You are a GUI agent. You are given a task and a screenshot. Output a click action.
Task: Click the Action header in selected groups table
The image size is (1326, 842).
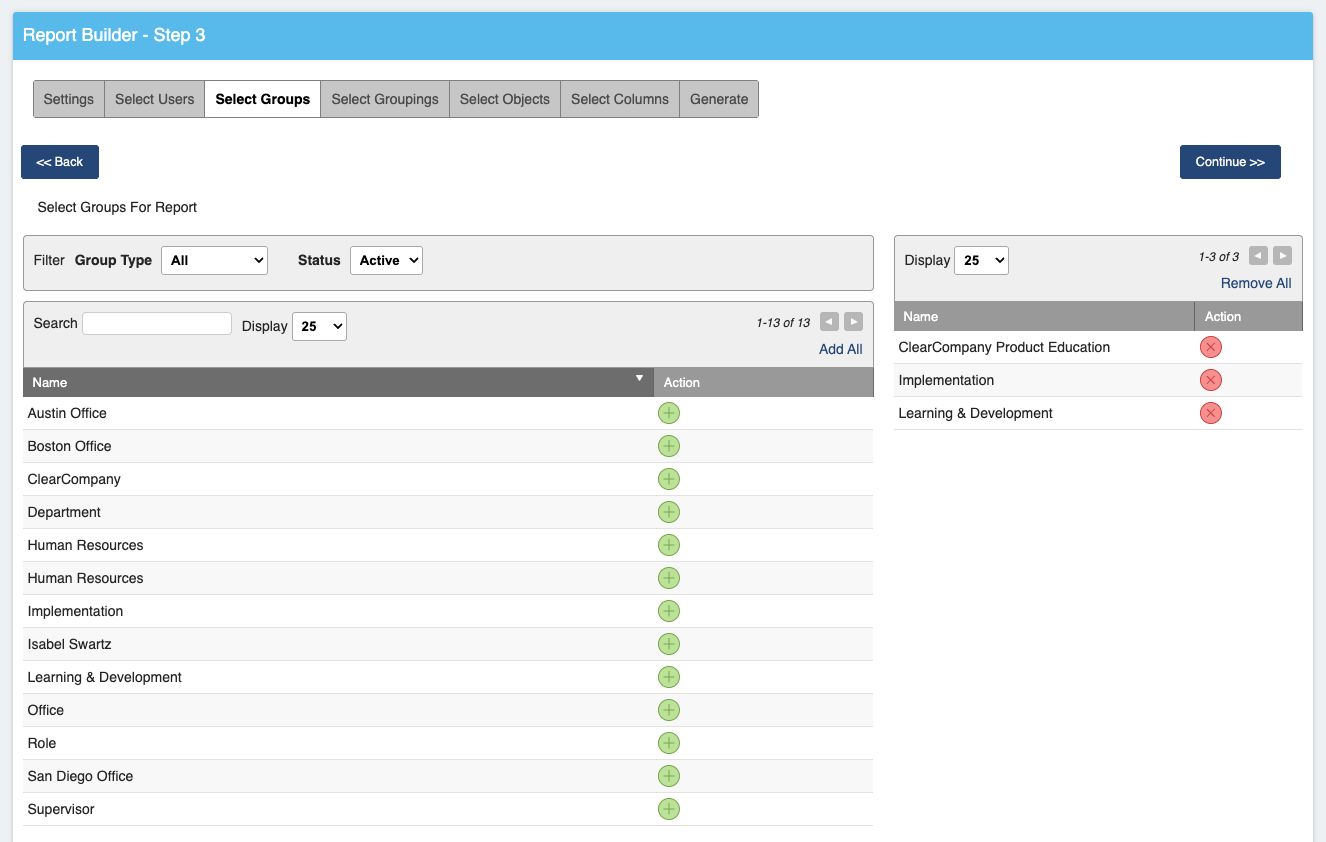[x=1249, y=316]
